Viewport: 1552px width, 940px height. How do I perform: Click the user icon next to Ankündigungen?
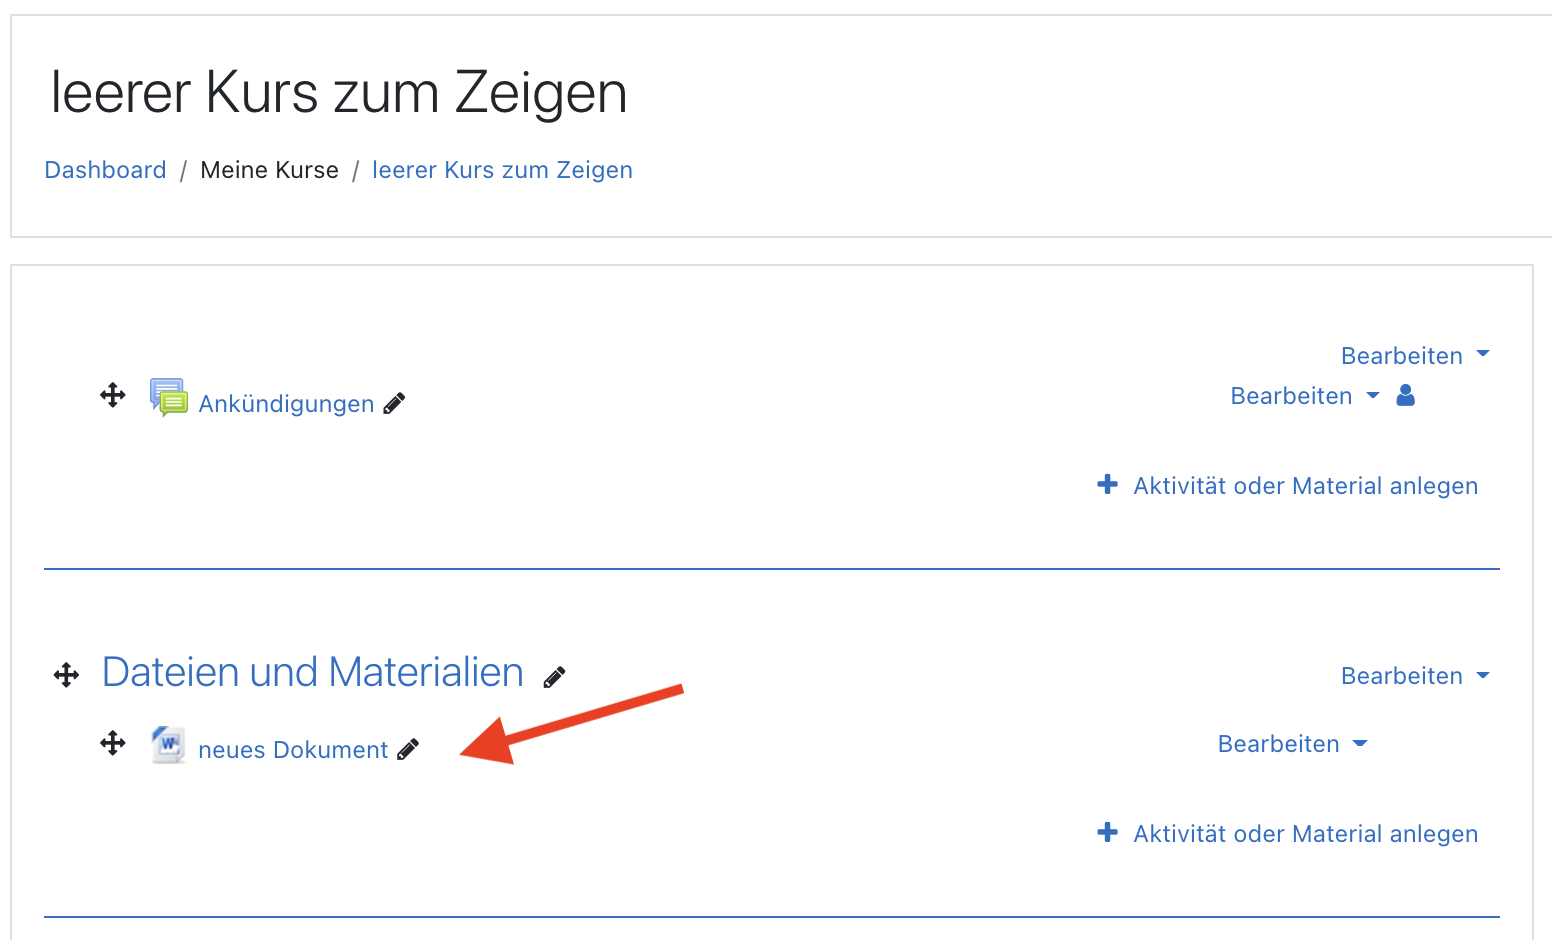coord(1406,395)
